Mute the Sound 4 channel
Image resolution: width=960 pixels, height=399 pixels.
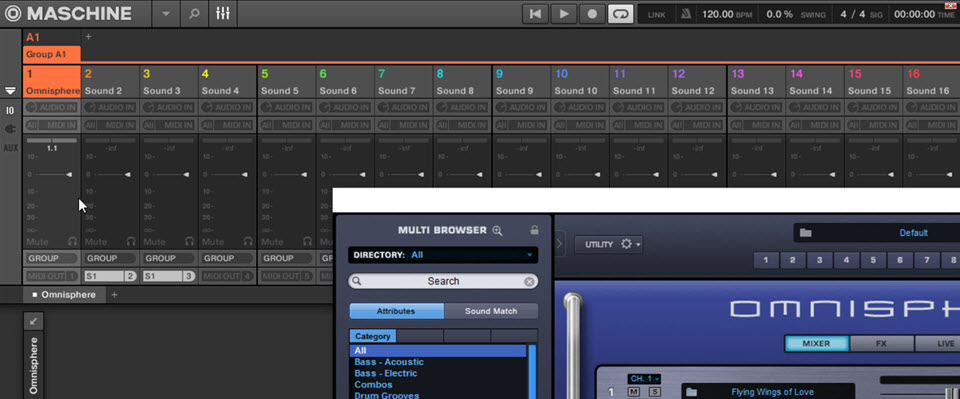click(213, 242)
